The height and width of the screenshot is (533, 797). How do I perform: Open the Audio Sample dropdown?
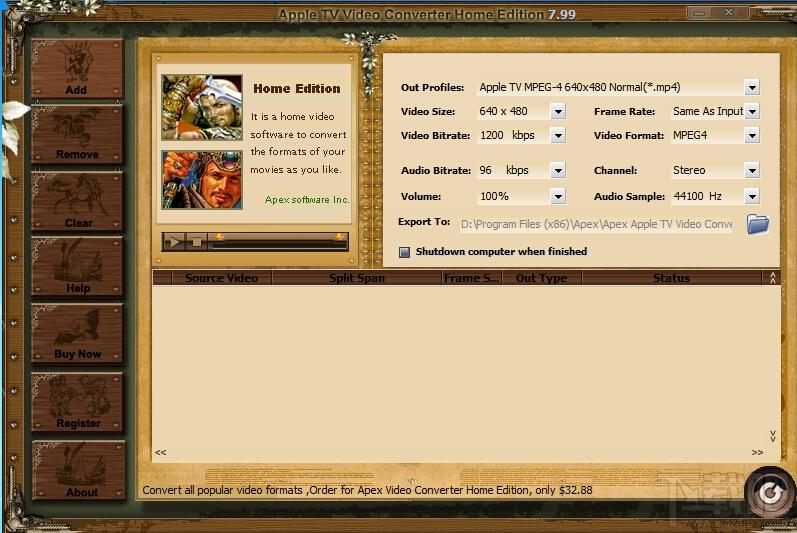pyautogui.click(x=752, y=196)
